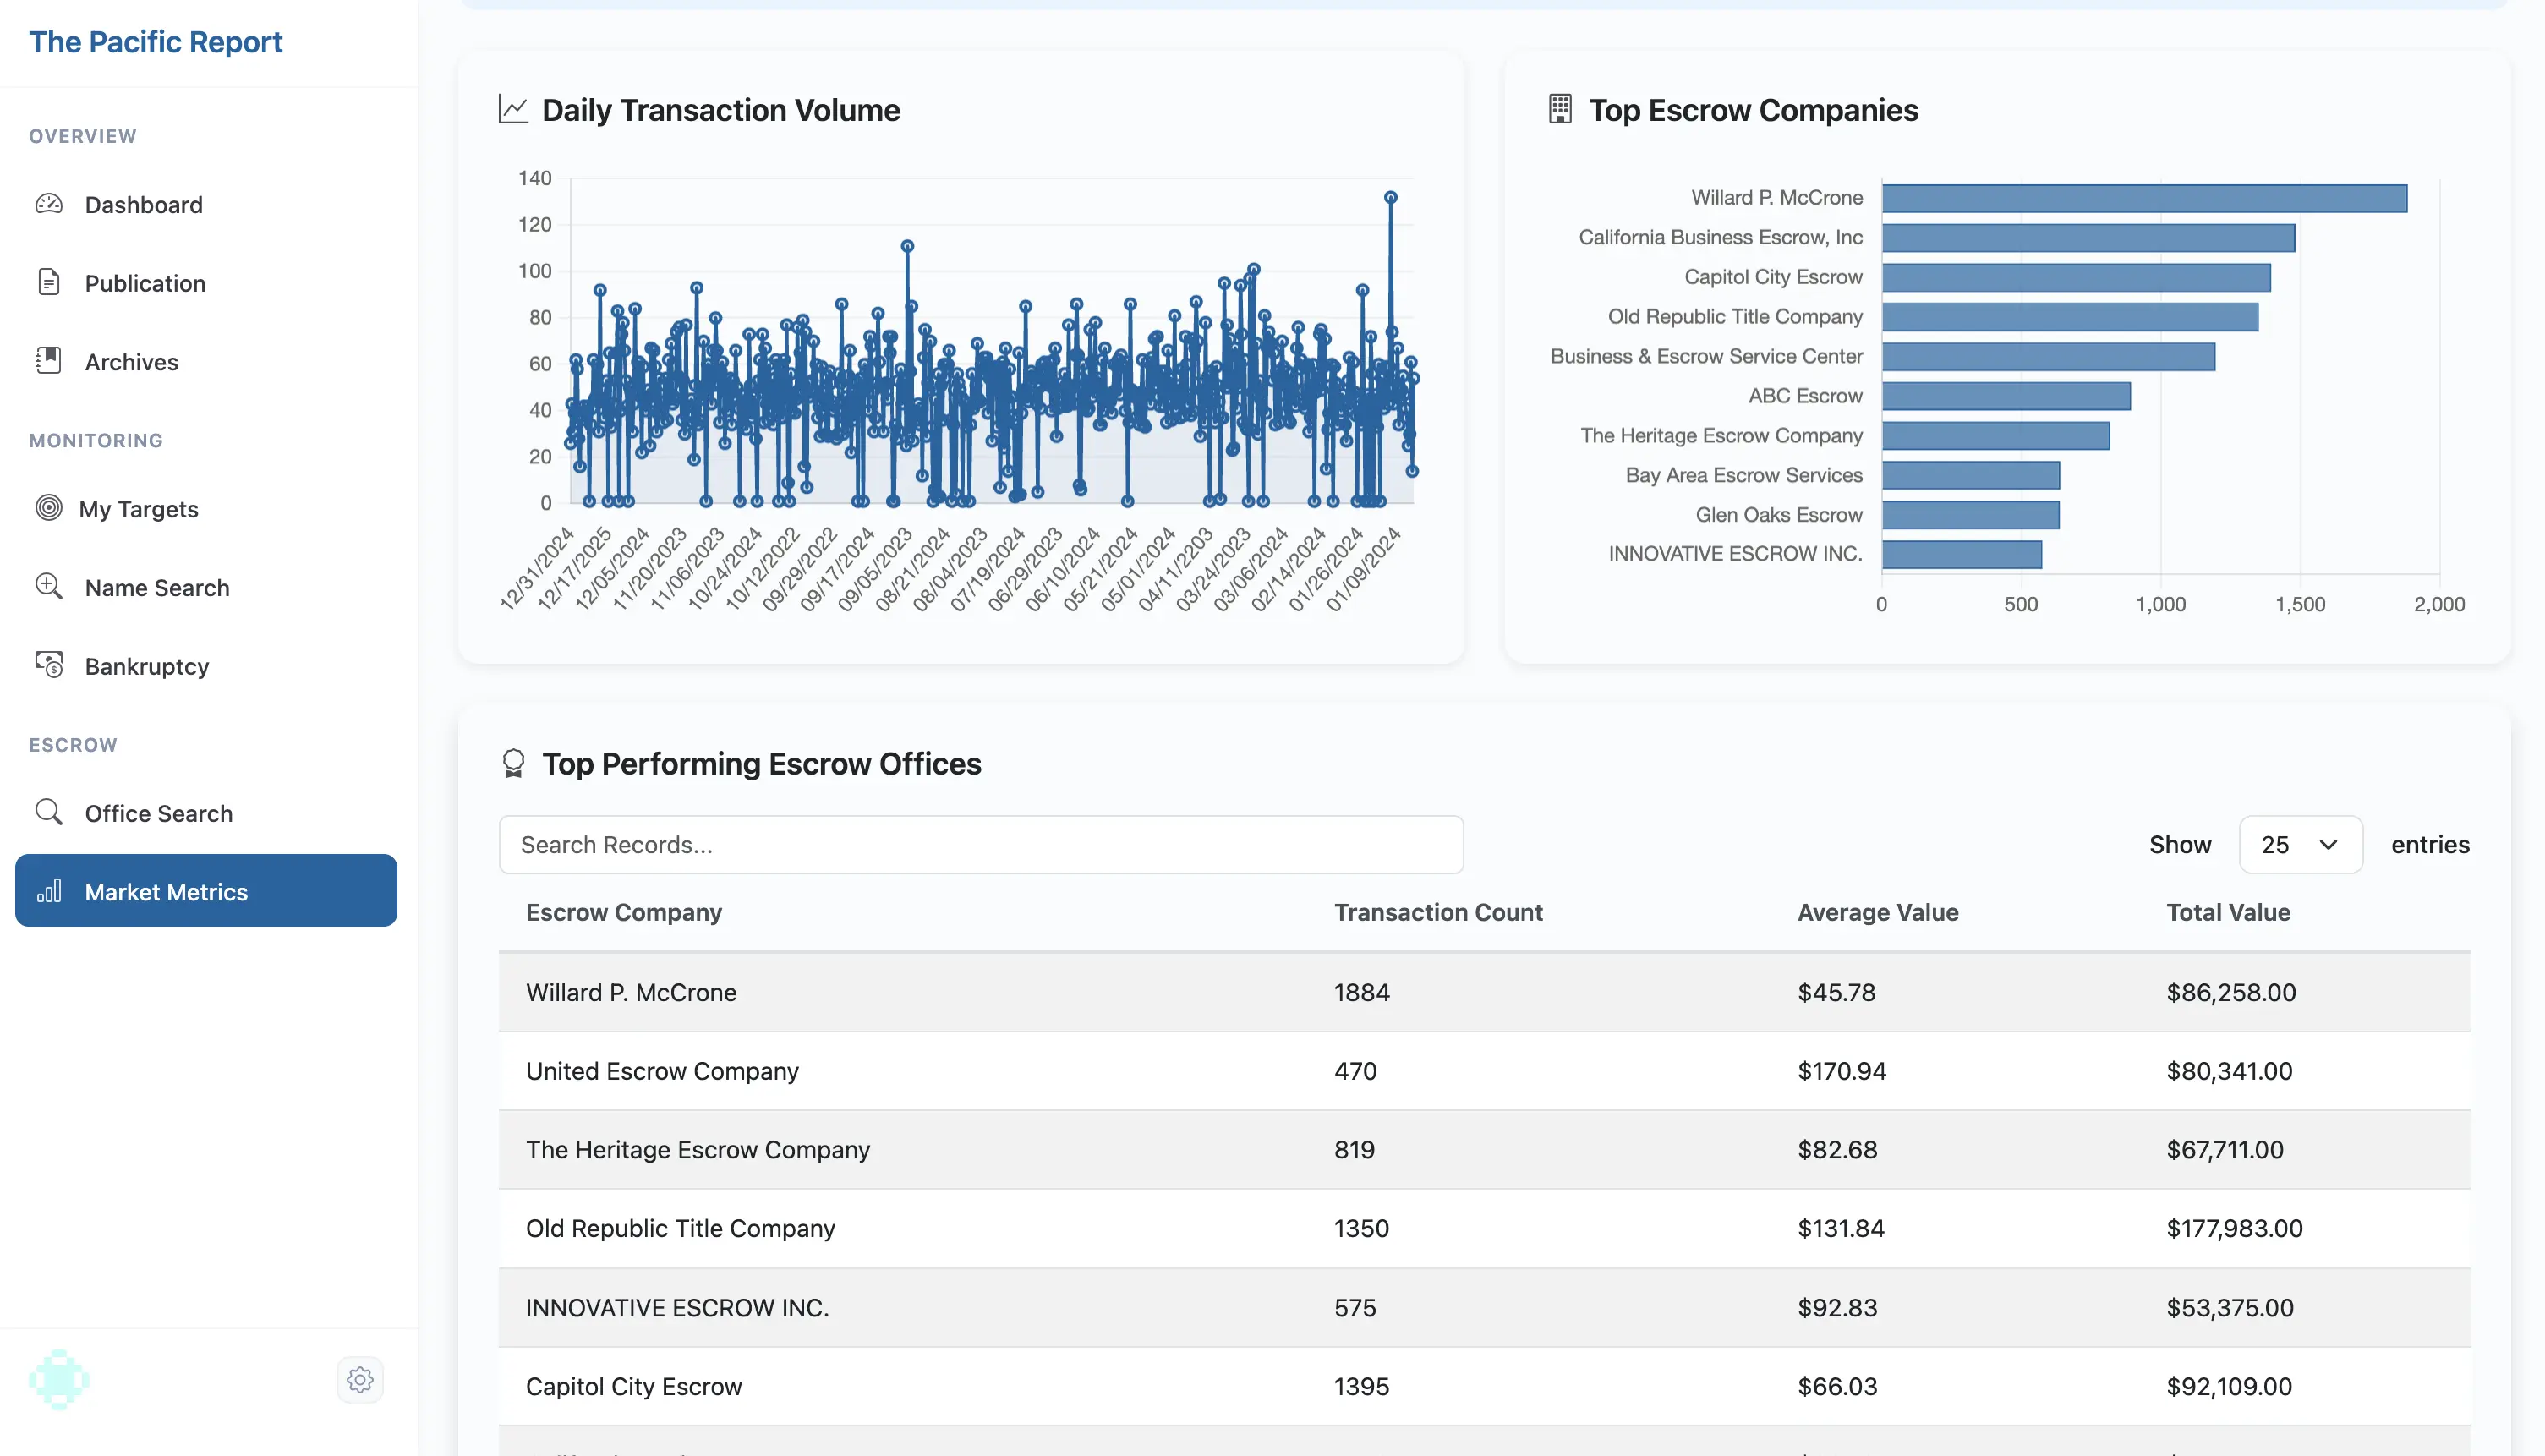Click transaction count 470
2545x1456 pixels.
(1355, 1071)
